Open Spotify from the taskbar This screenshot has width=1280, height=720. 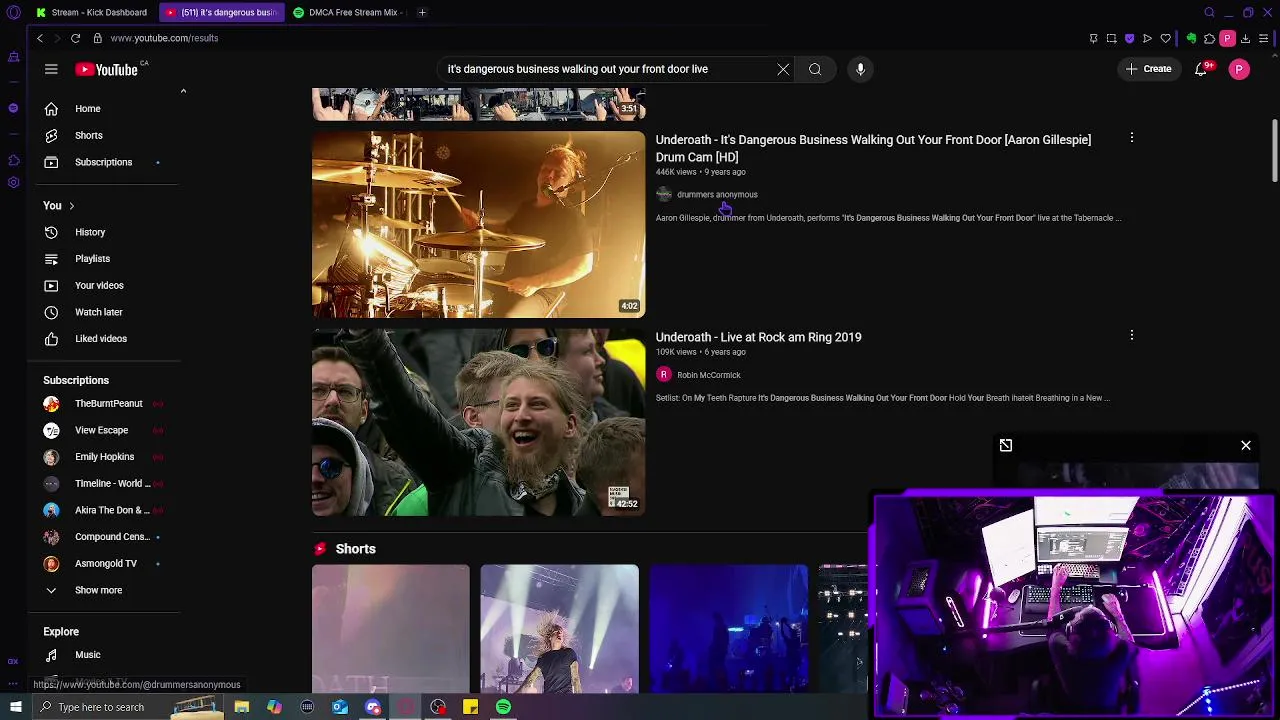pos(503,707)
